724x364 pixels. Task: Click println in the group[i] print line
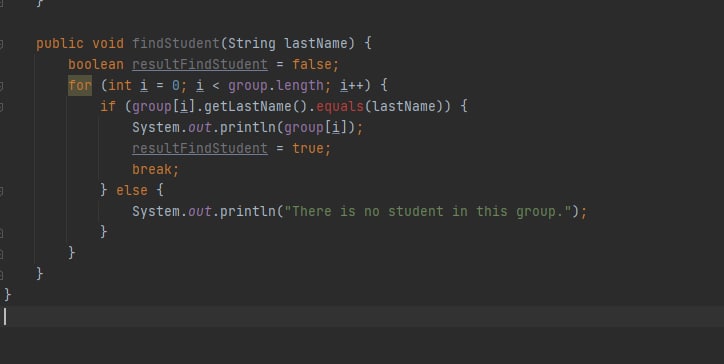tap(248, 127)
